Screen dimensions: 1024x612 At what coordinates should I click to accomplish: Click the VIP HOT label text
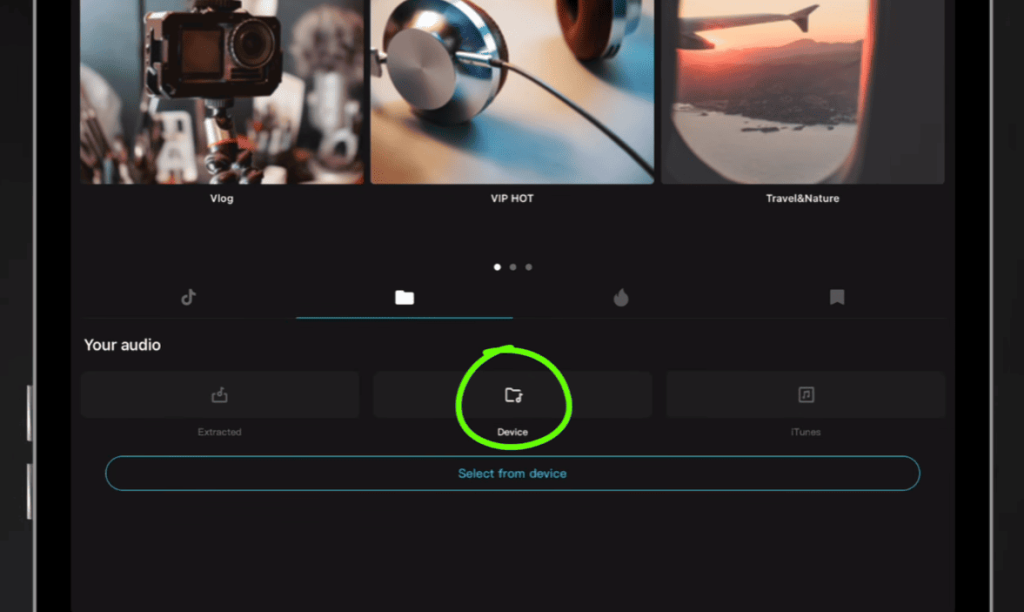[x=512, y=199]
